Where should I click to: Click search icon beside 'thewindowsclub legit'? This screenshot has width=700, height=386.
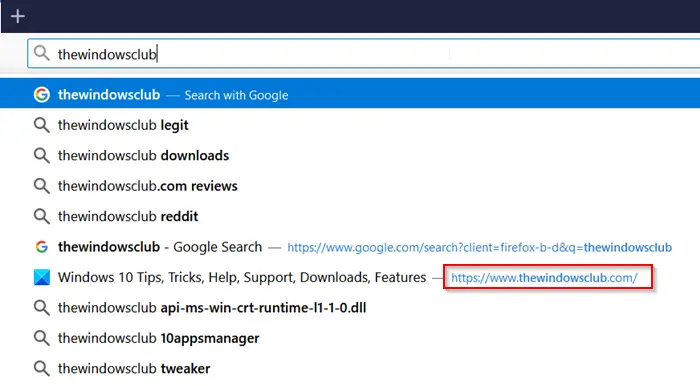tap(42, 125)
